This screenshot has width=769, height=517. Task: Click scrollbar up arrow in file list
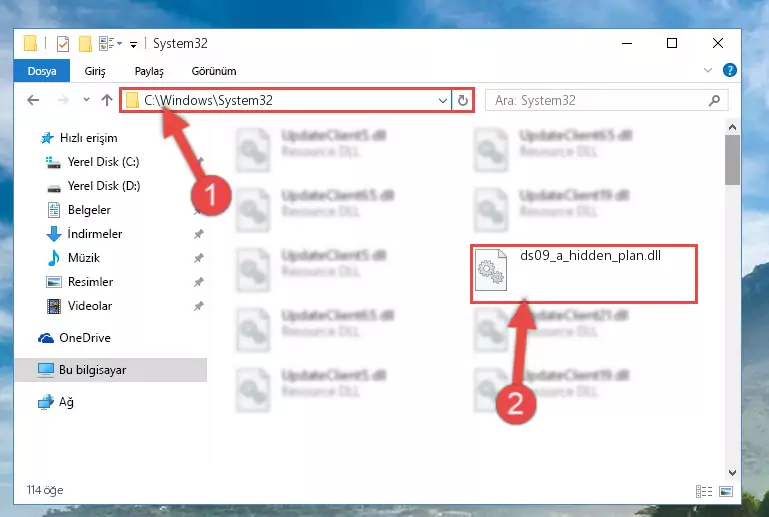coord(732,128)
